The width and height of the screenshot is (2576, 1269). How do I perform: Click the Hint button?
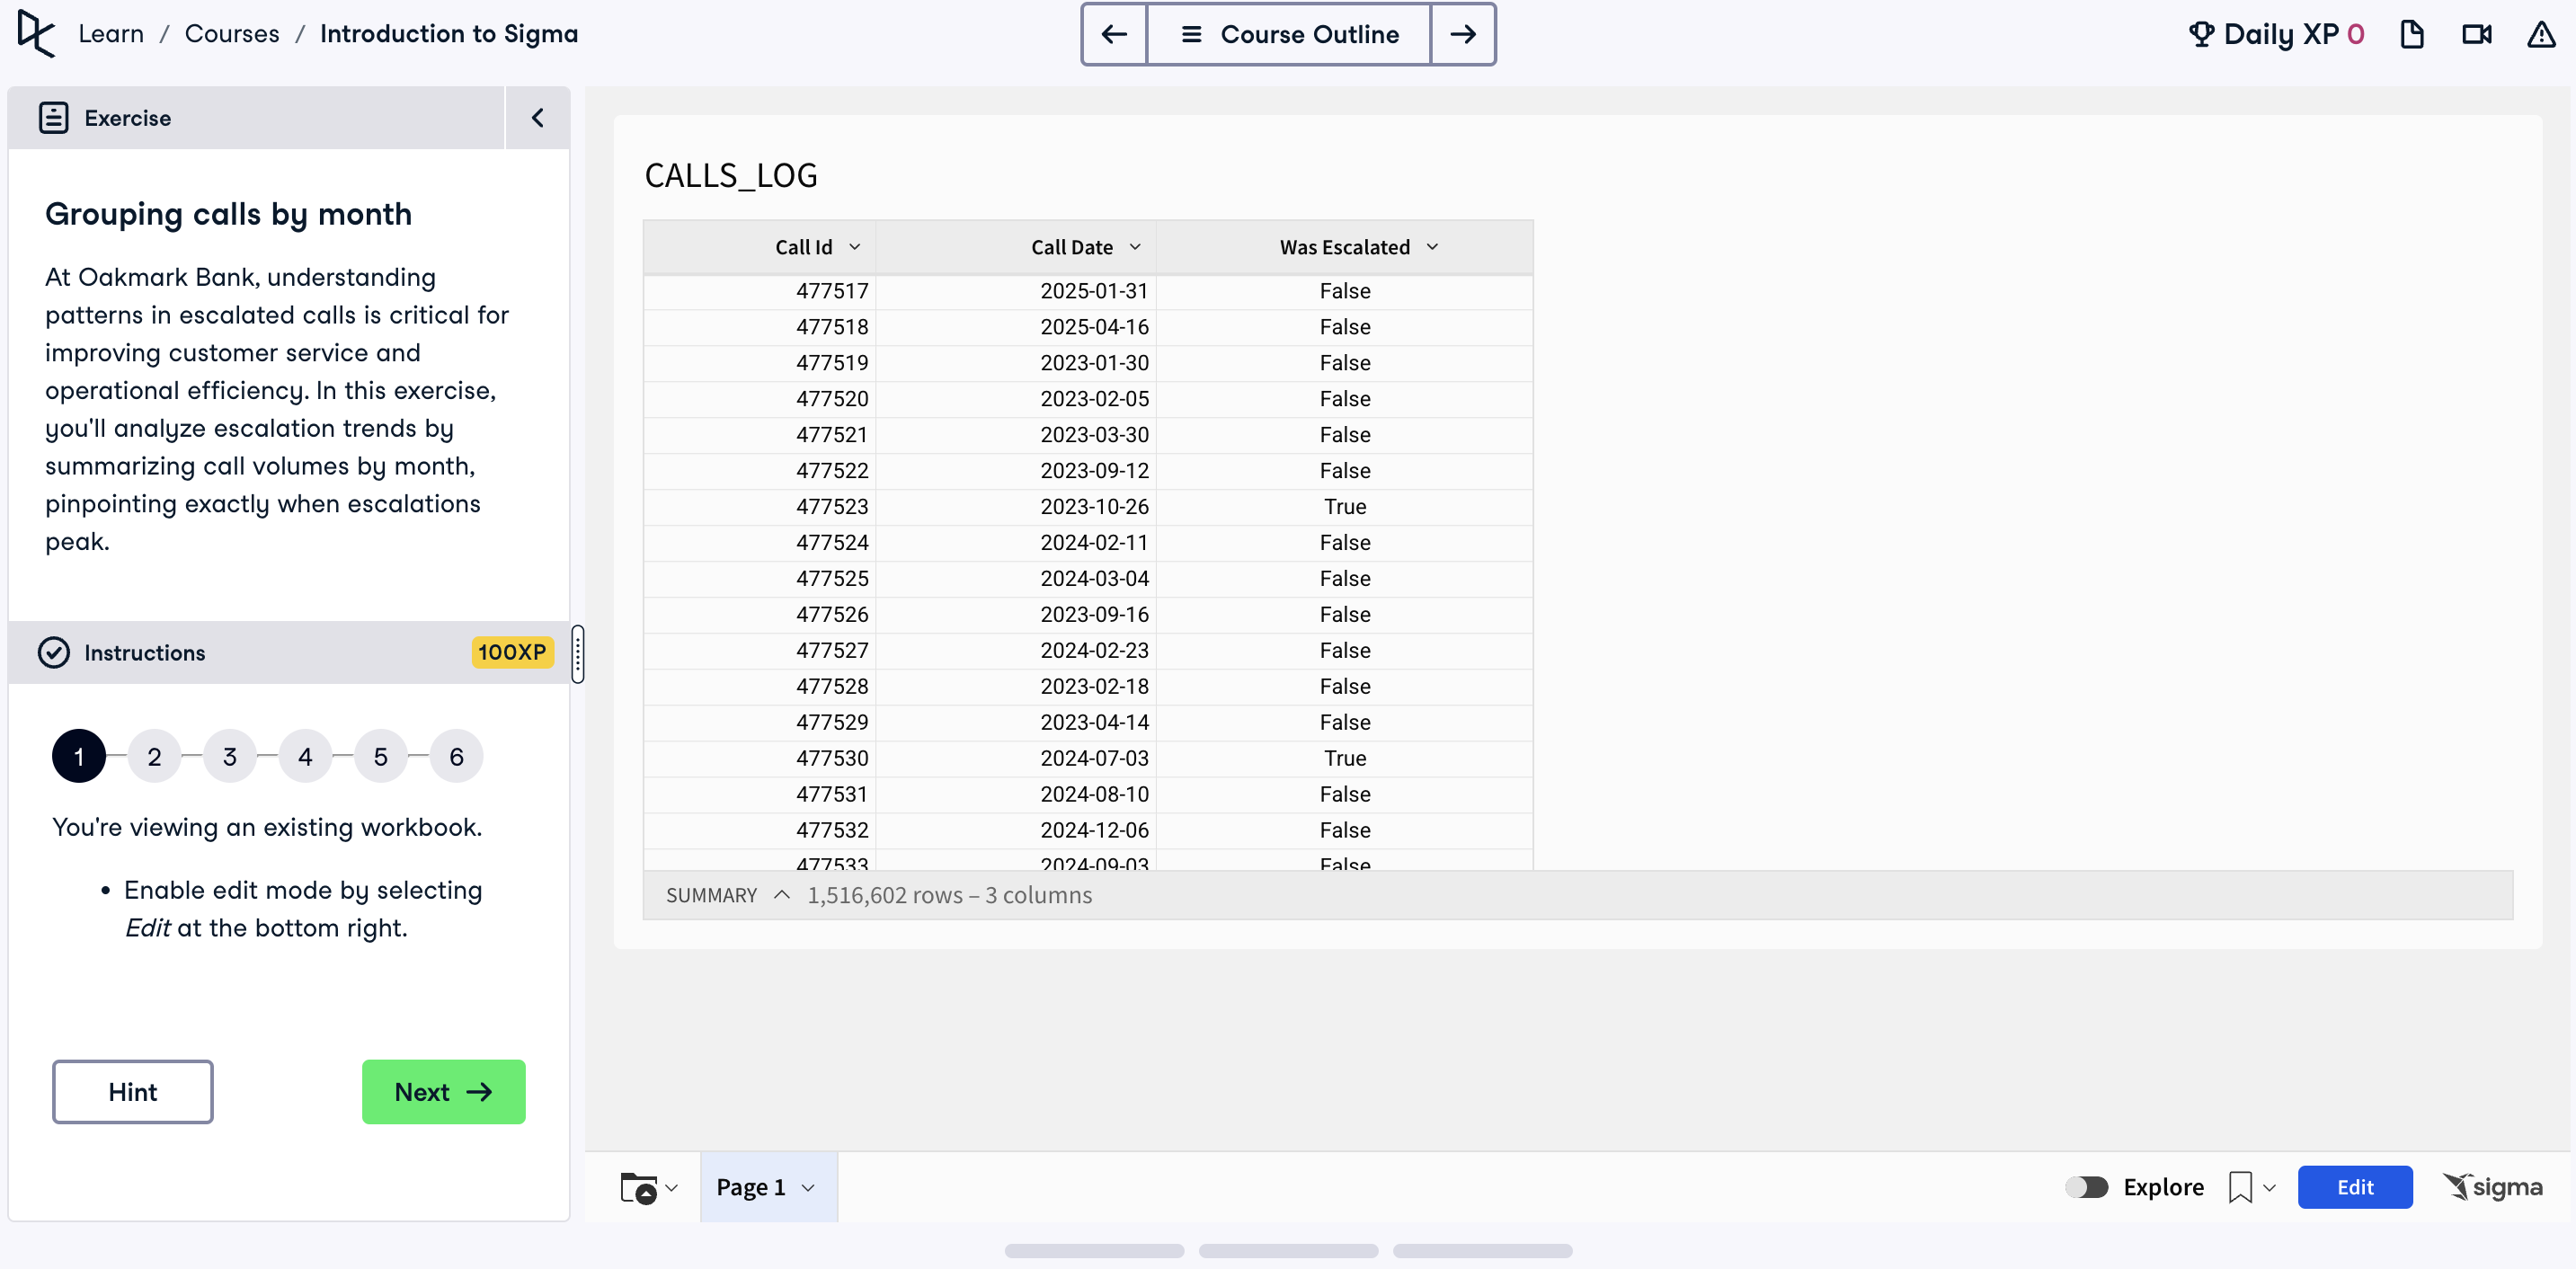point(133,1092)
